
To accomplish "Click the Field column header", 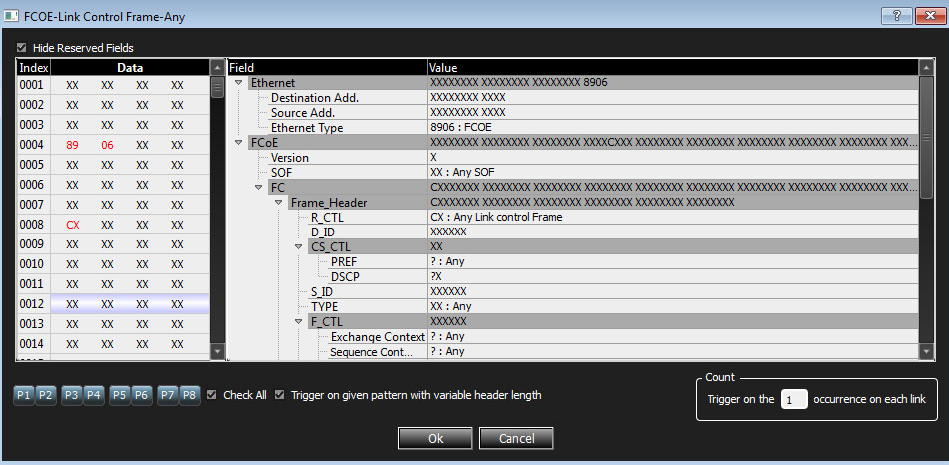I will (x=327, y=68).
